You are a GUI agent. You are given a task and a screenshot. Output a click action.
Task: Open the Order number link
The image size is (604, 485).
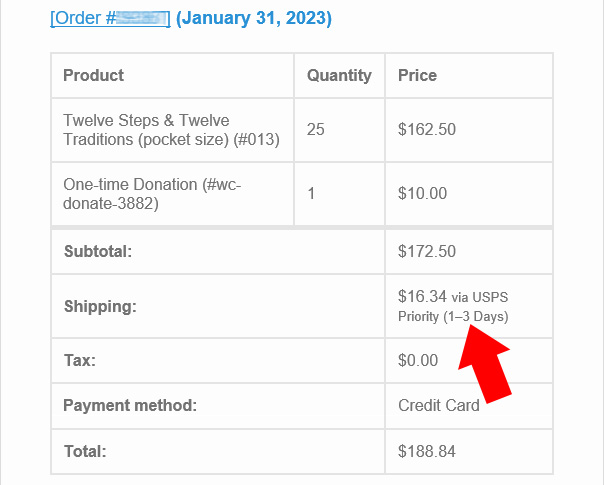point(110,18)
